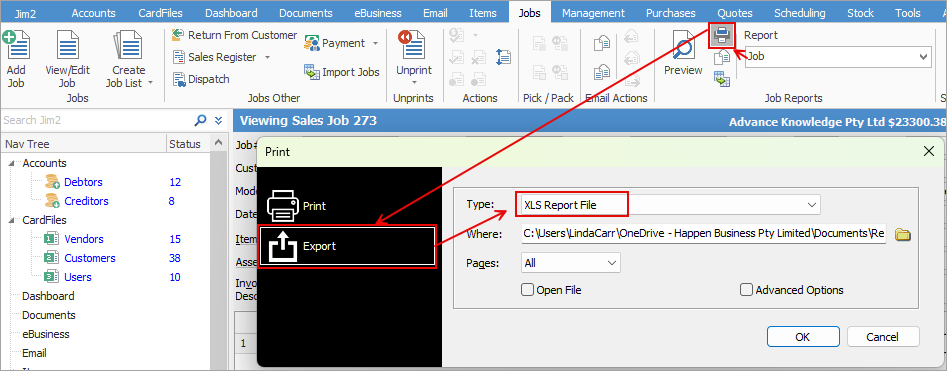This screenshot has height=371, width=947.
Task: Click the Jim2 application tab
Action: click(25, 13)
